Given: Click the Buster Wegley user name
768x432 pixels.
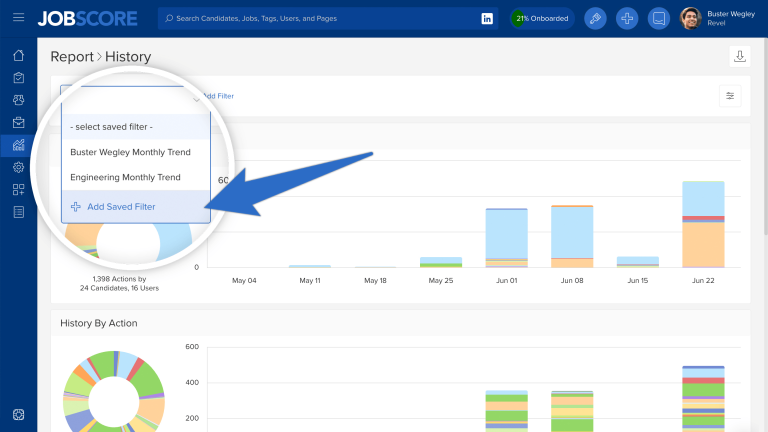Looking at the screenshot, I should tap(731, 14).
